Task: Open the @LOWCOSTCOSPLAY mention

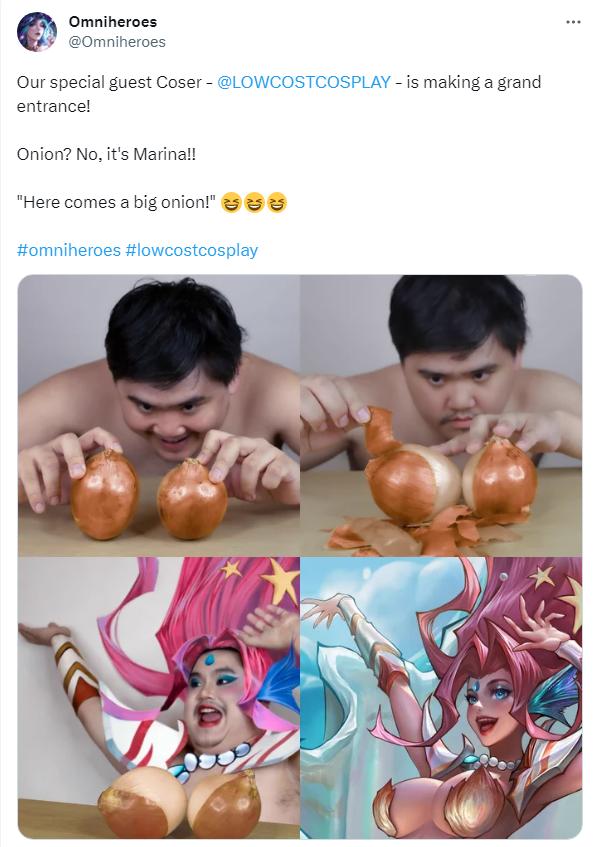Action: coord(303,82)
